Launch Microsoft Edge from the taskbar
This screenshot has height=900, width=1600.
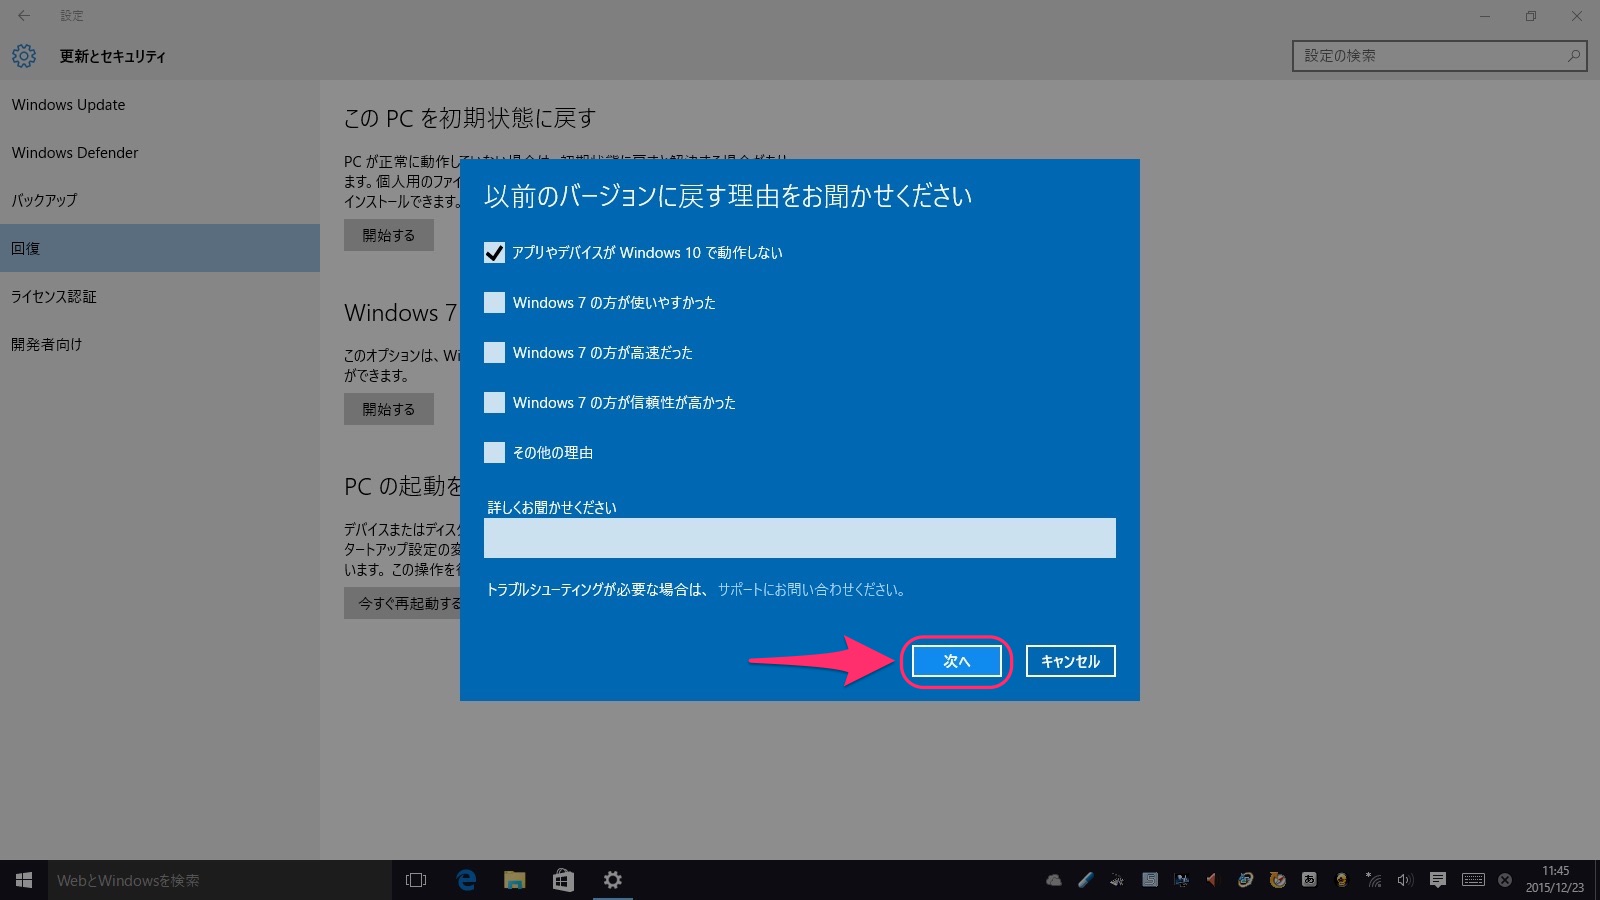point(466,880)
